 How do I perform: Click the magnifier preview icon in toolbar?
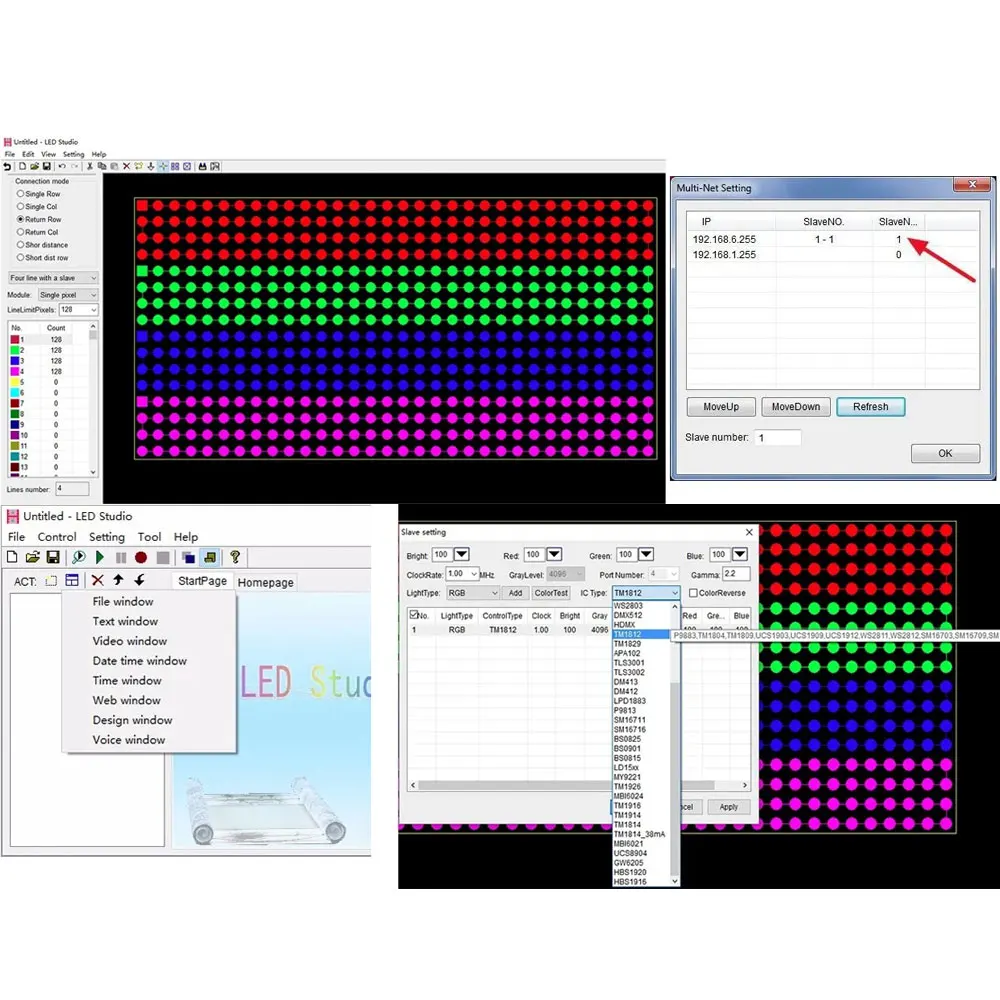(x=78, y=557)
